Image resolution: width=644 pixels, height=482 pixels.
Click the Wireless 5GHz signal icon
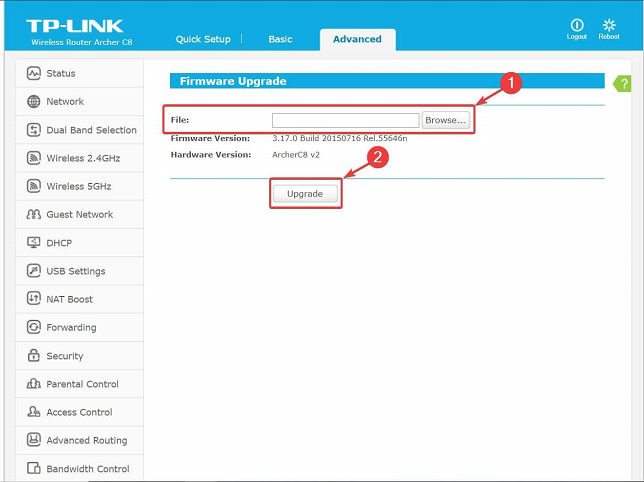coord(34,186)
